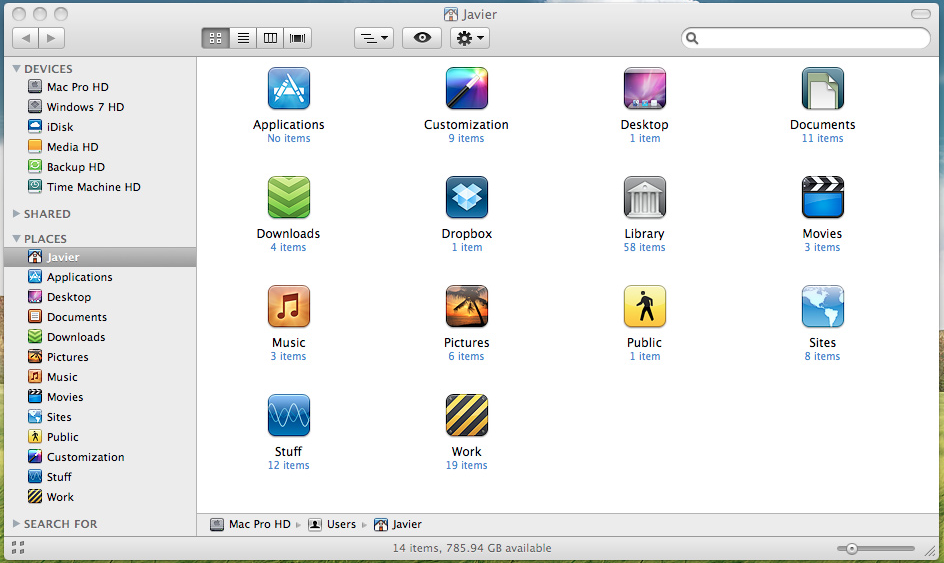Select the Documents folder icon in the grid
This screenshot has width=944, height=563.
pos(822,89)
